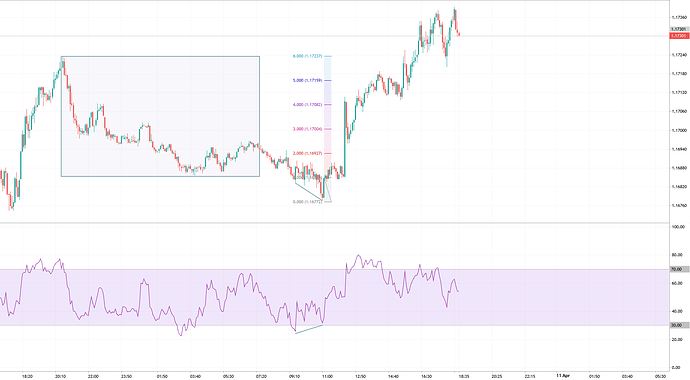690x380 pixels.
Task: Click the grey 1.17301 price label
Action: pyautogui.click(x=679, y=29)
